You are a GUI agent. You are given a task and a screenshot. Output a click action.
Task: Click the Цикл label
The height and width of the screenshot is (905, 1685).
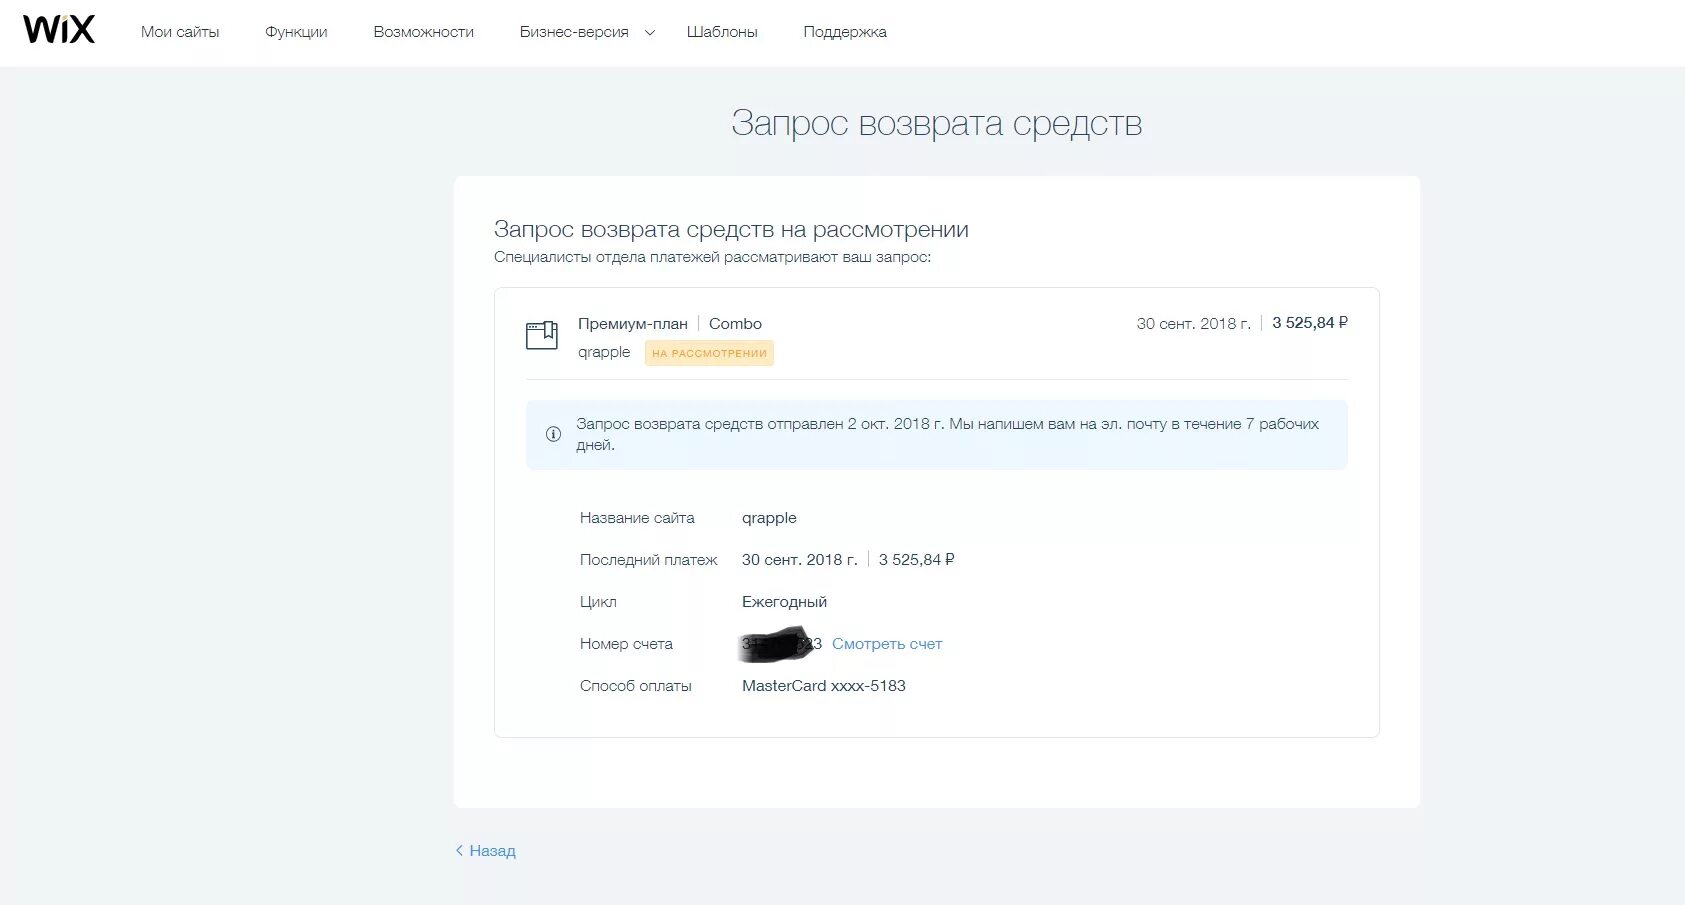click(x=598, y=602)
